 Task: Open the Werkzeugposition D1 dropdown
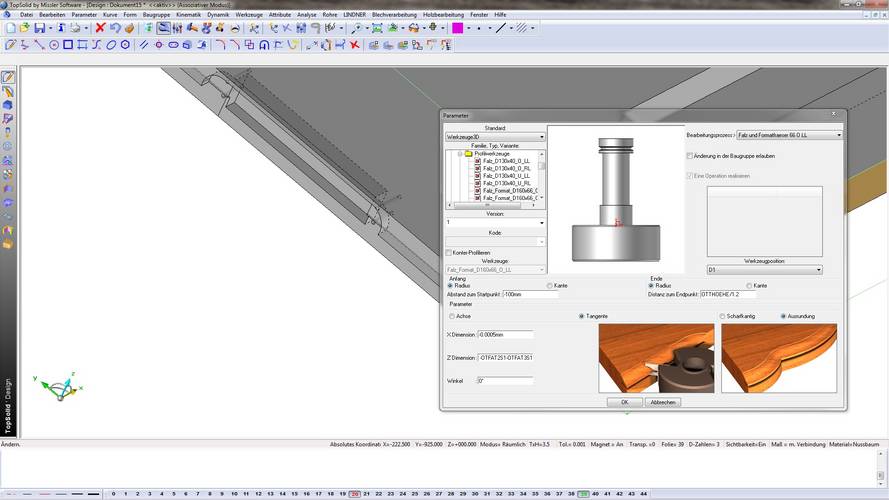point(764,270)
